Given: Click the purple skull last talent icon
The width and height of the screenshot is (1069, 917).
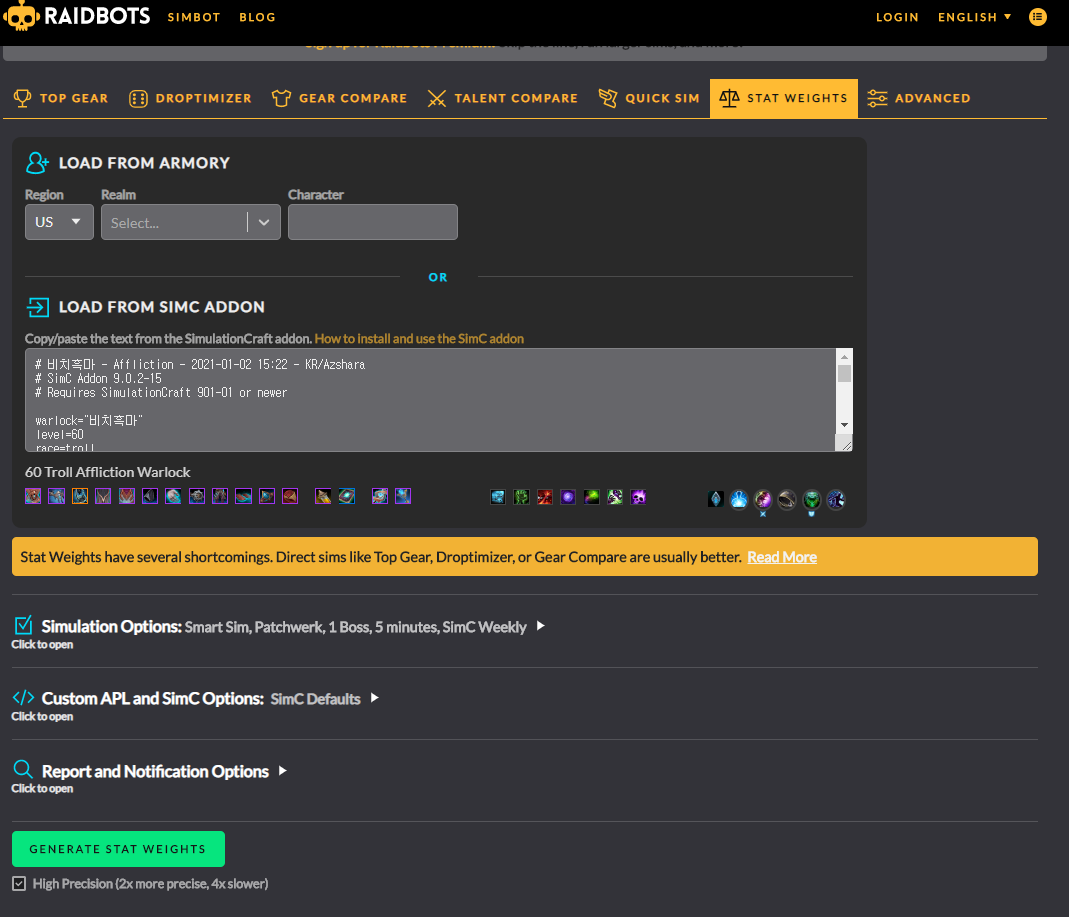Looking at the screenshot, I should point(638,497).
